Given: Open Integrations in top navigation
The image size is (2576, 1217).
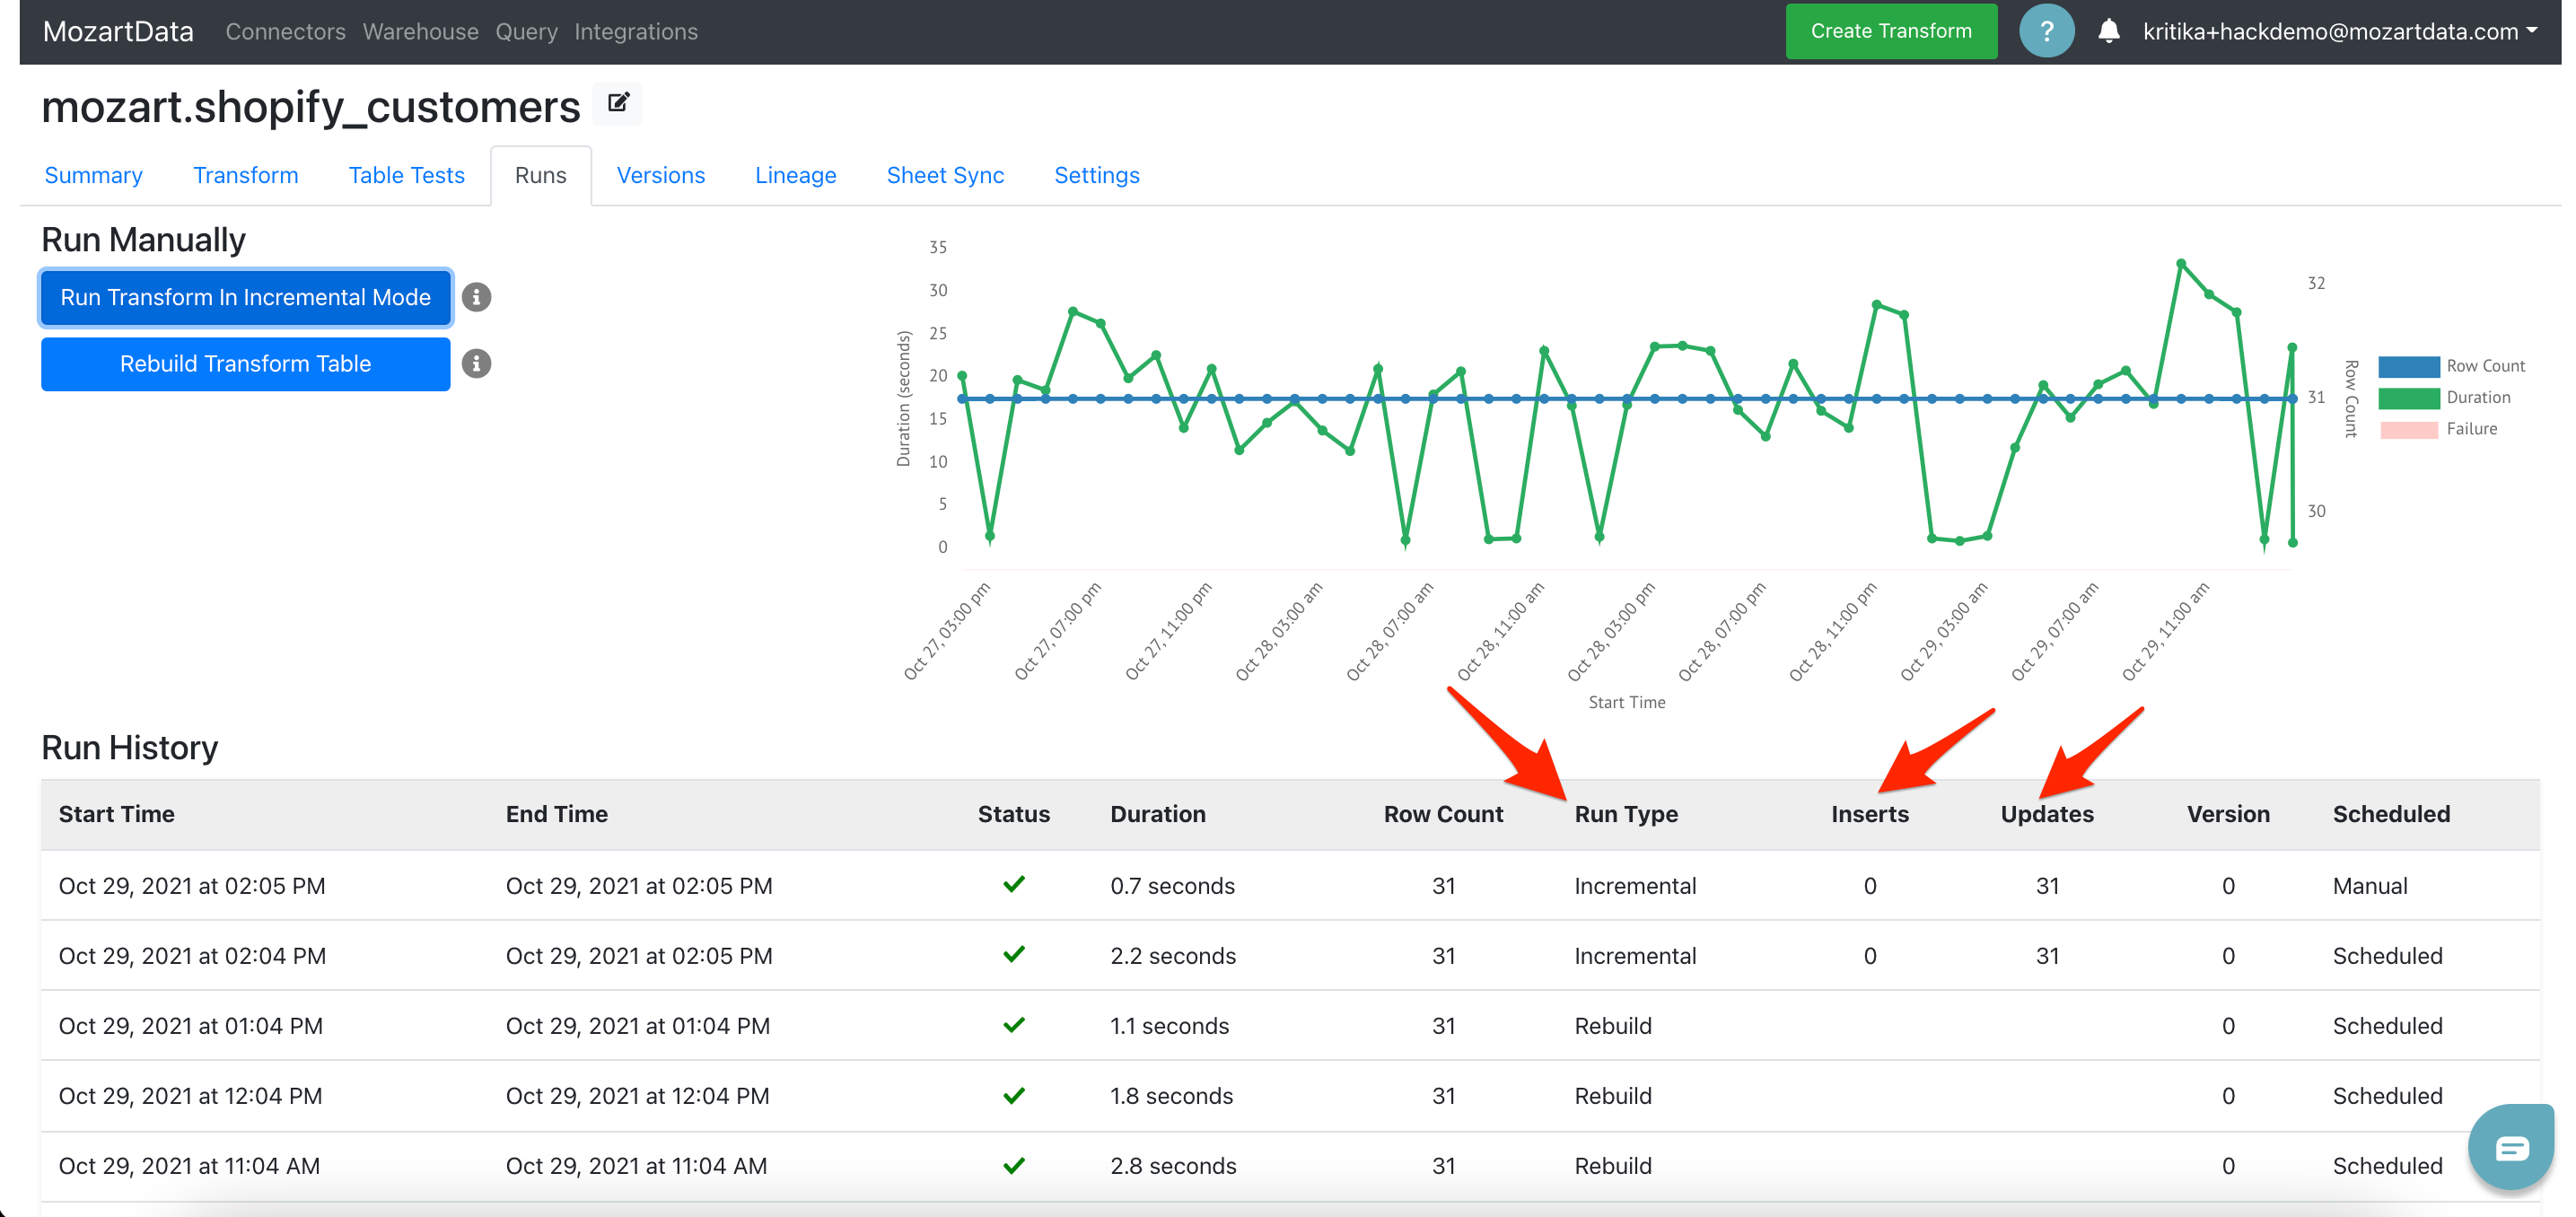Looking at the screenshot, I should pyautogui.click(x=636, y=31).
